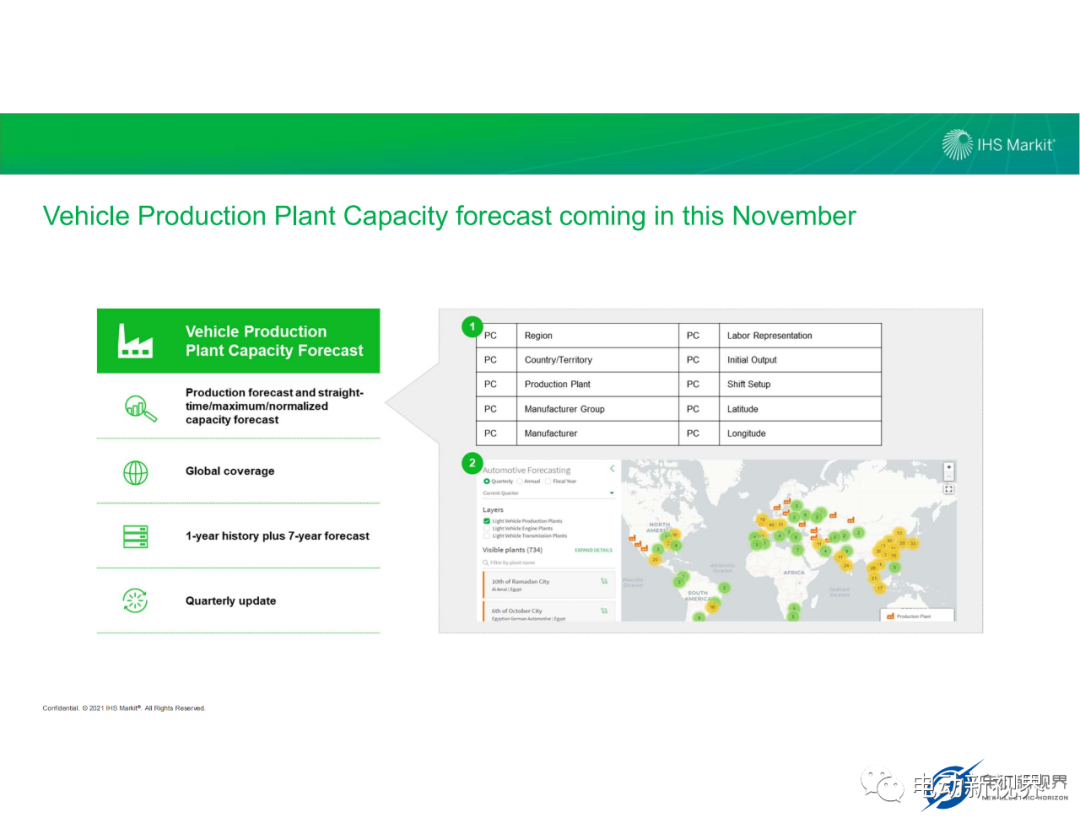Click the EXPAND DETAILS link
Screen dimensions: 1080x834
593,550
